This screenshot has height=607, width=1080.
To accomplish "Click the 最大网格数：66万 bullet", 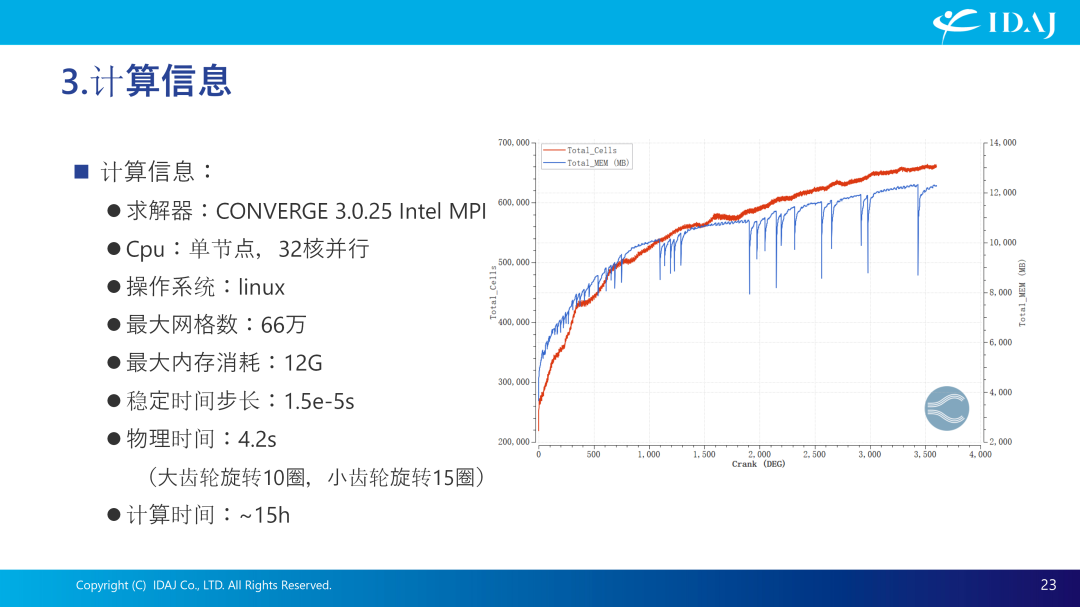I will pos(216,325).
